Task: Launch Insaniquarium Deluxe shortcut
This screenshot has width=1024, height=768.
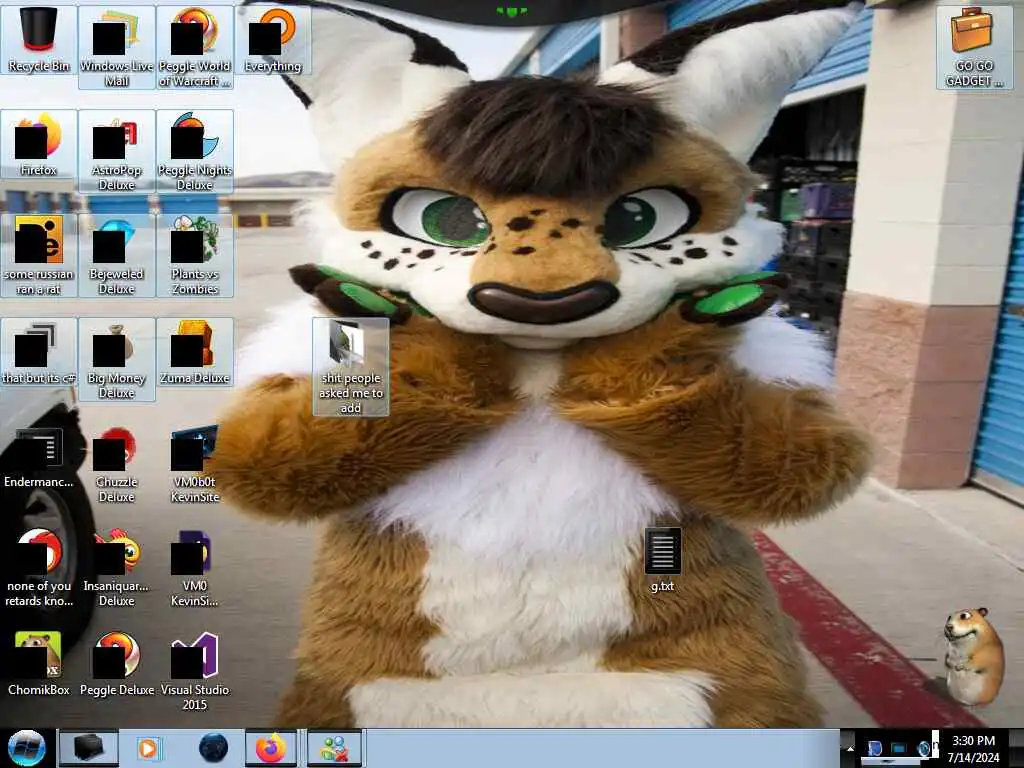Action: coord(116,567)
